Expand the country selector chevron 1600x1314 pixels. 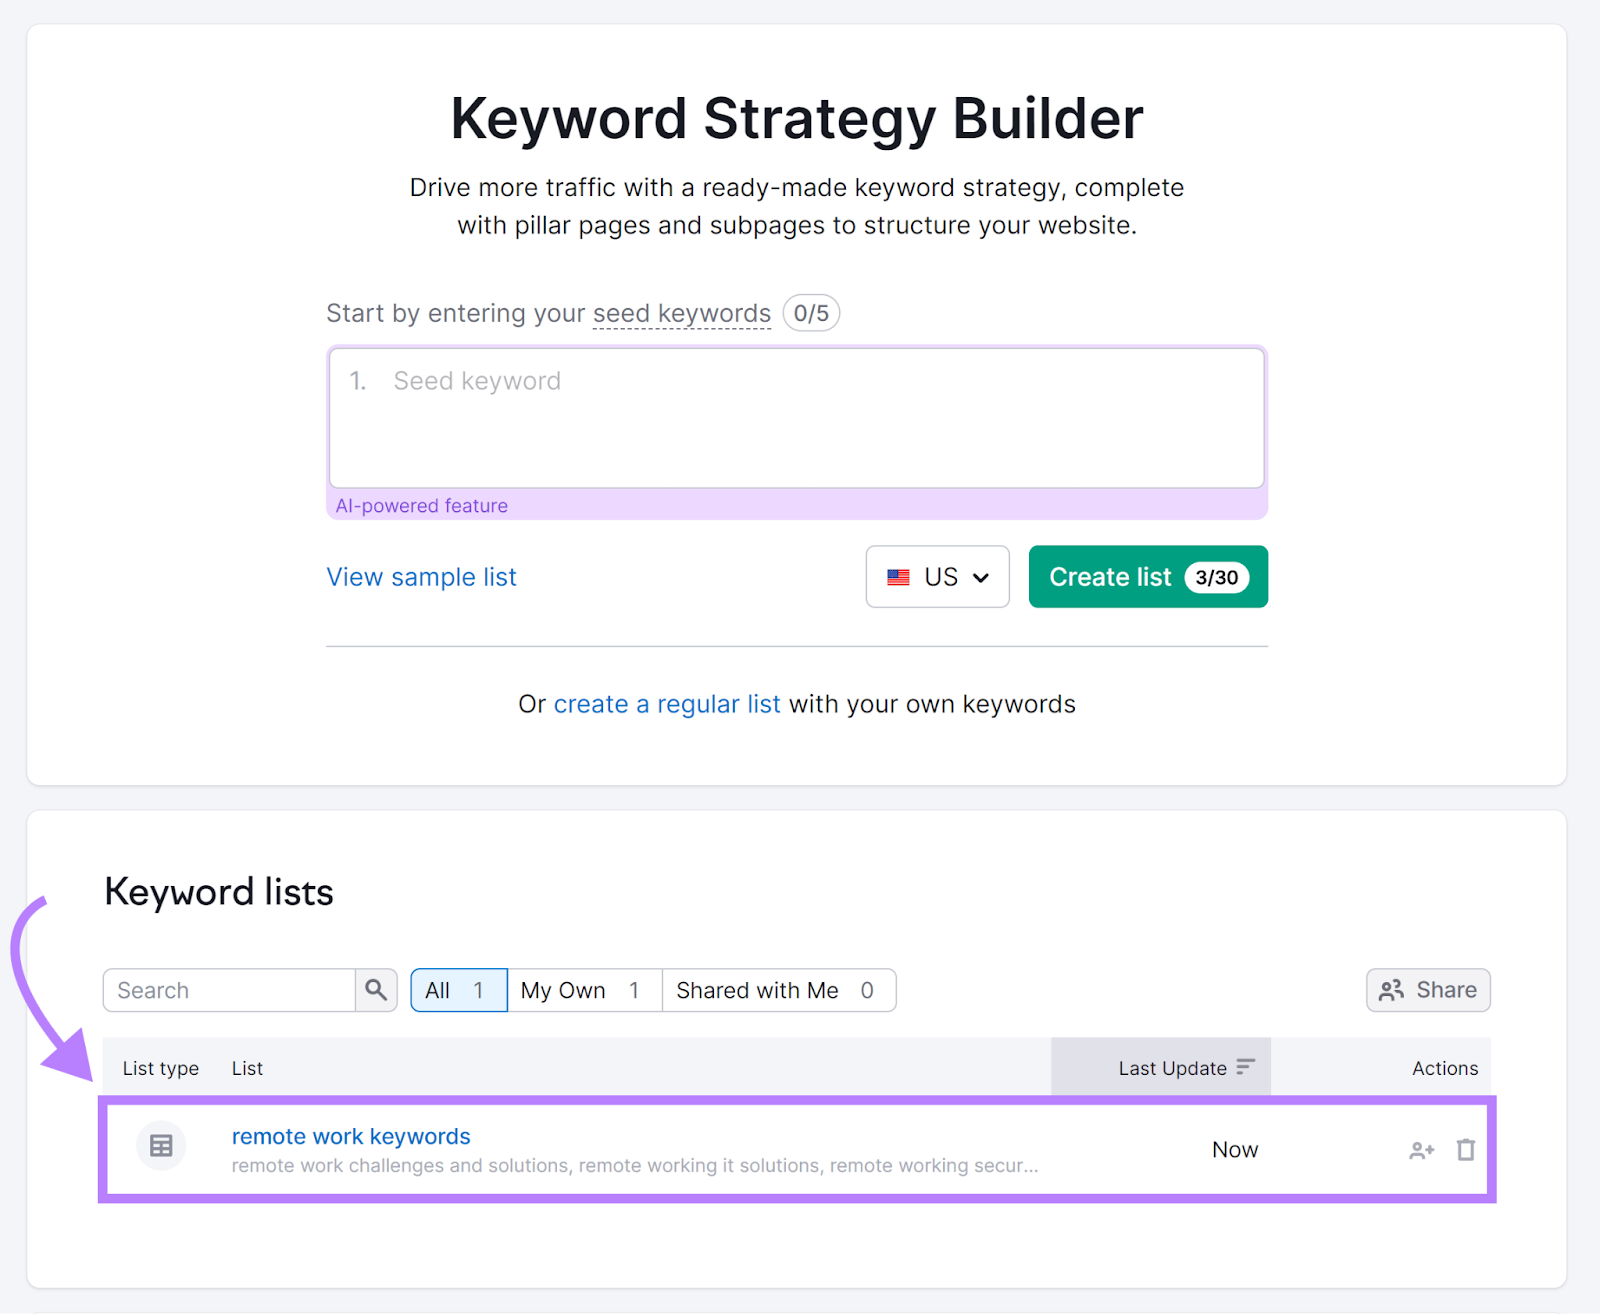(981, 577)
